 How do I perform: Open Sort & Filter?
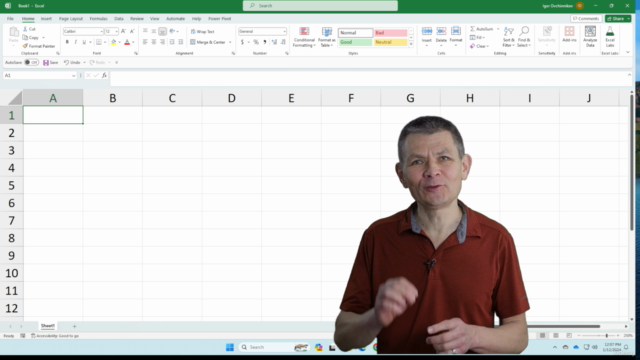(509, 37)
